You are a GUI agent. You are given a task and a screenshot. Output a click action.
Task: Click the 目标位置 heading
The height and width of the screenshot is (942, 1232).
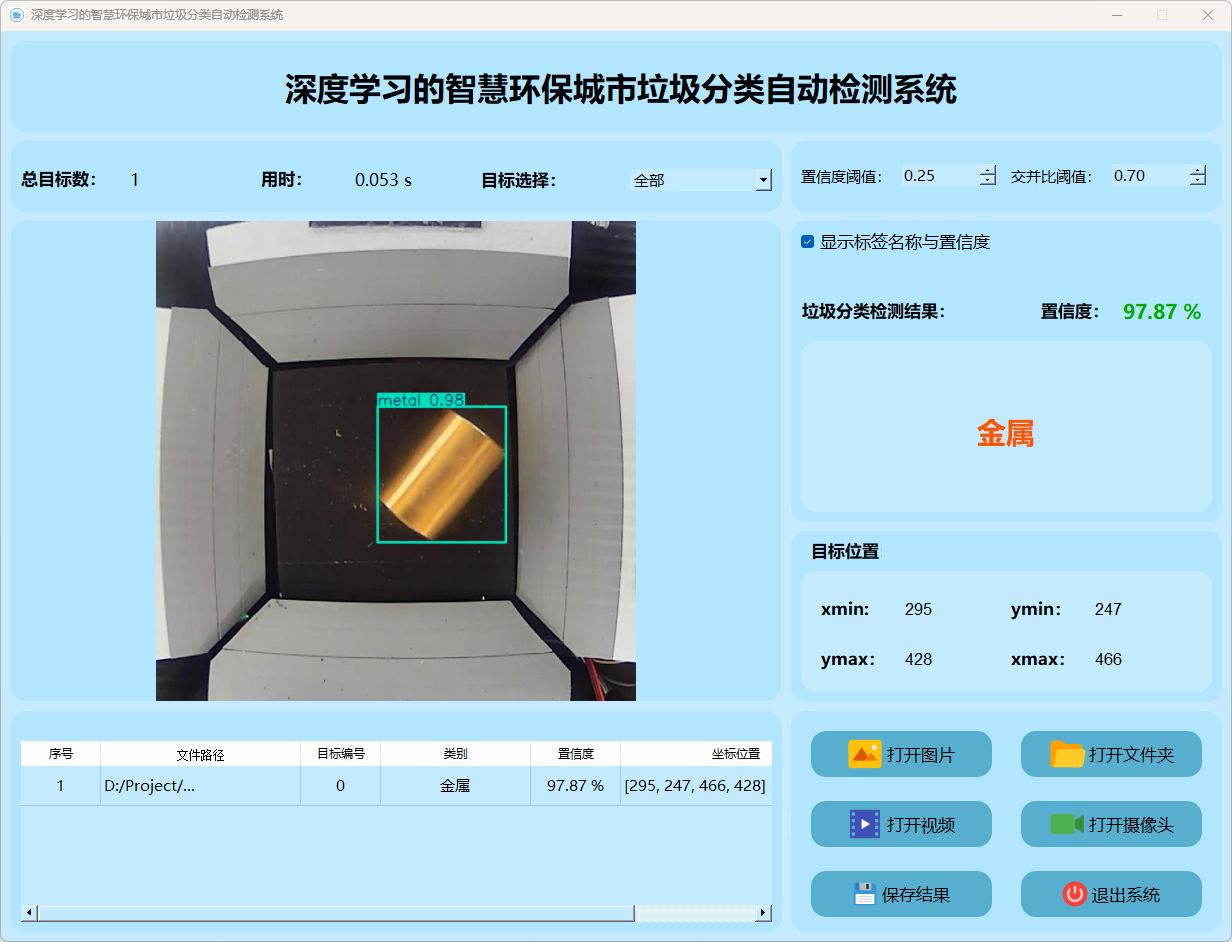(x=845, y=551)
